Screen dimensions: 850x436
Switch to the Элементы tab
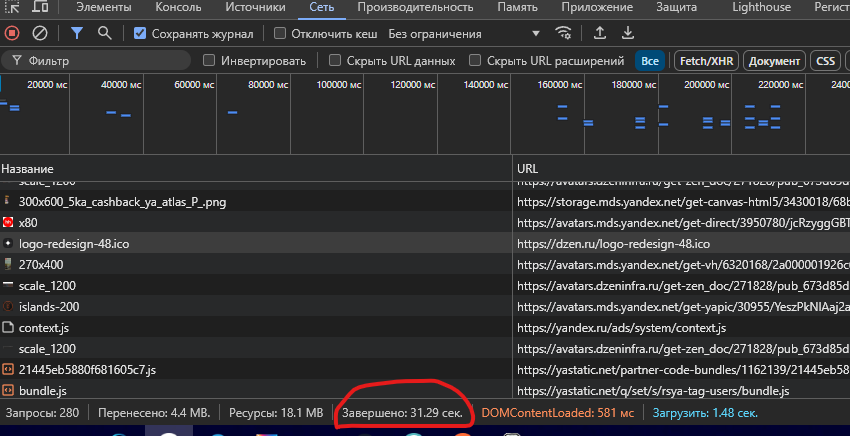(104, 7)
